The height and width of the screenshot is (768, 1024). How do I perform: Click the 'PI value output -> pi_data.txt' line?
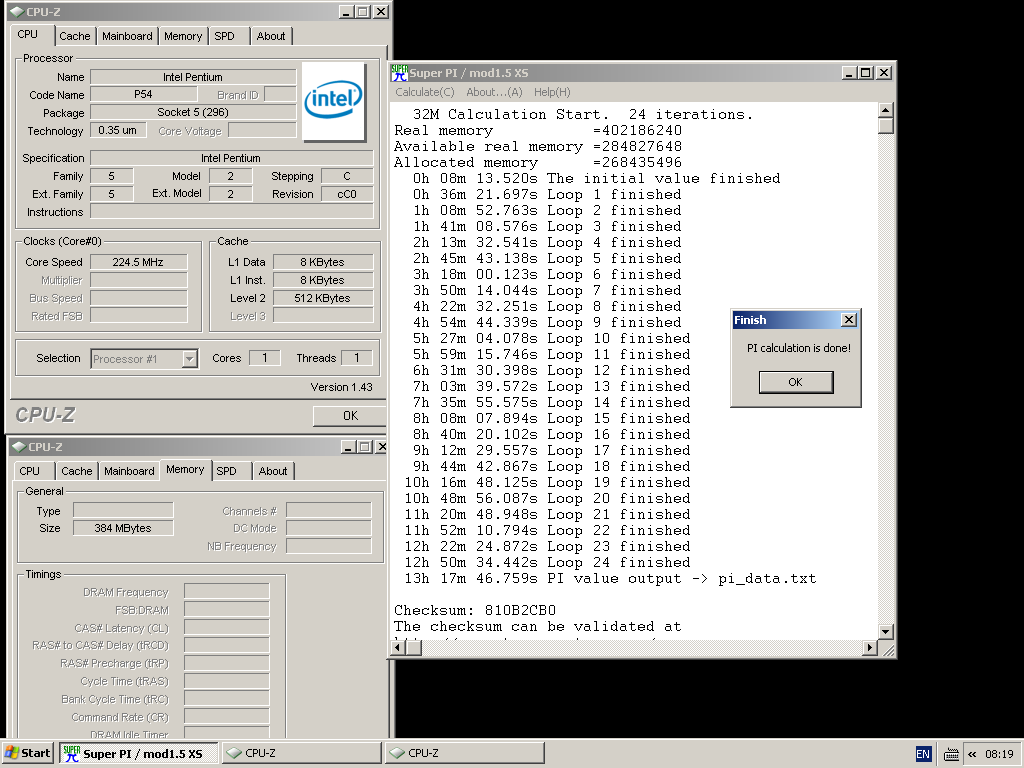coord(611,579)
